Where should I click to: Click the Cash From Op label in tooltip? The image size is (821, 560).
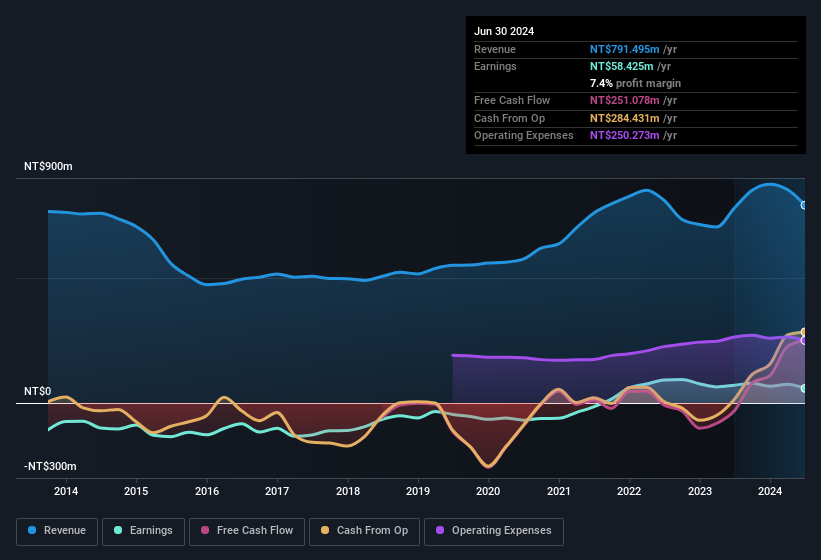tap(509, 118)
